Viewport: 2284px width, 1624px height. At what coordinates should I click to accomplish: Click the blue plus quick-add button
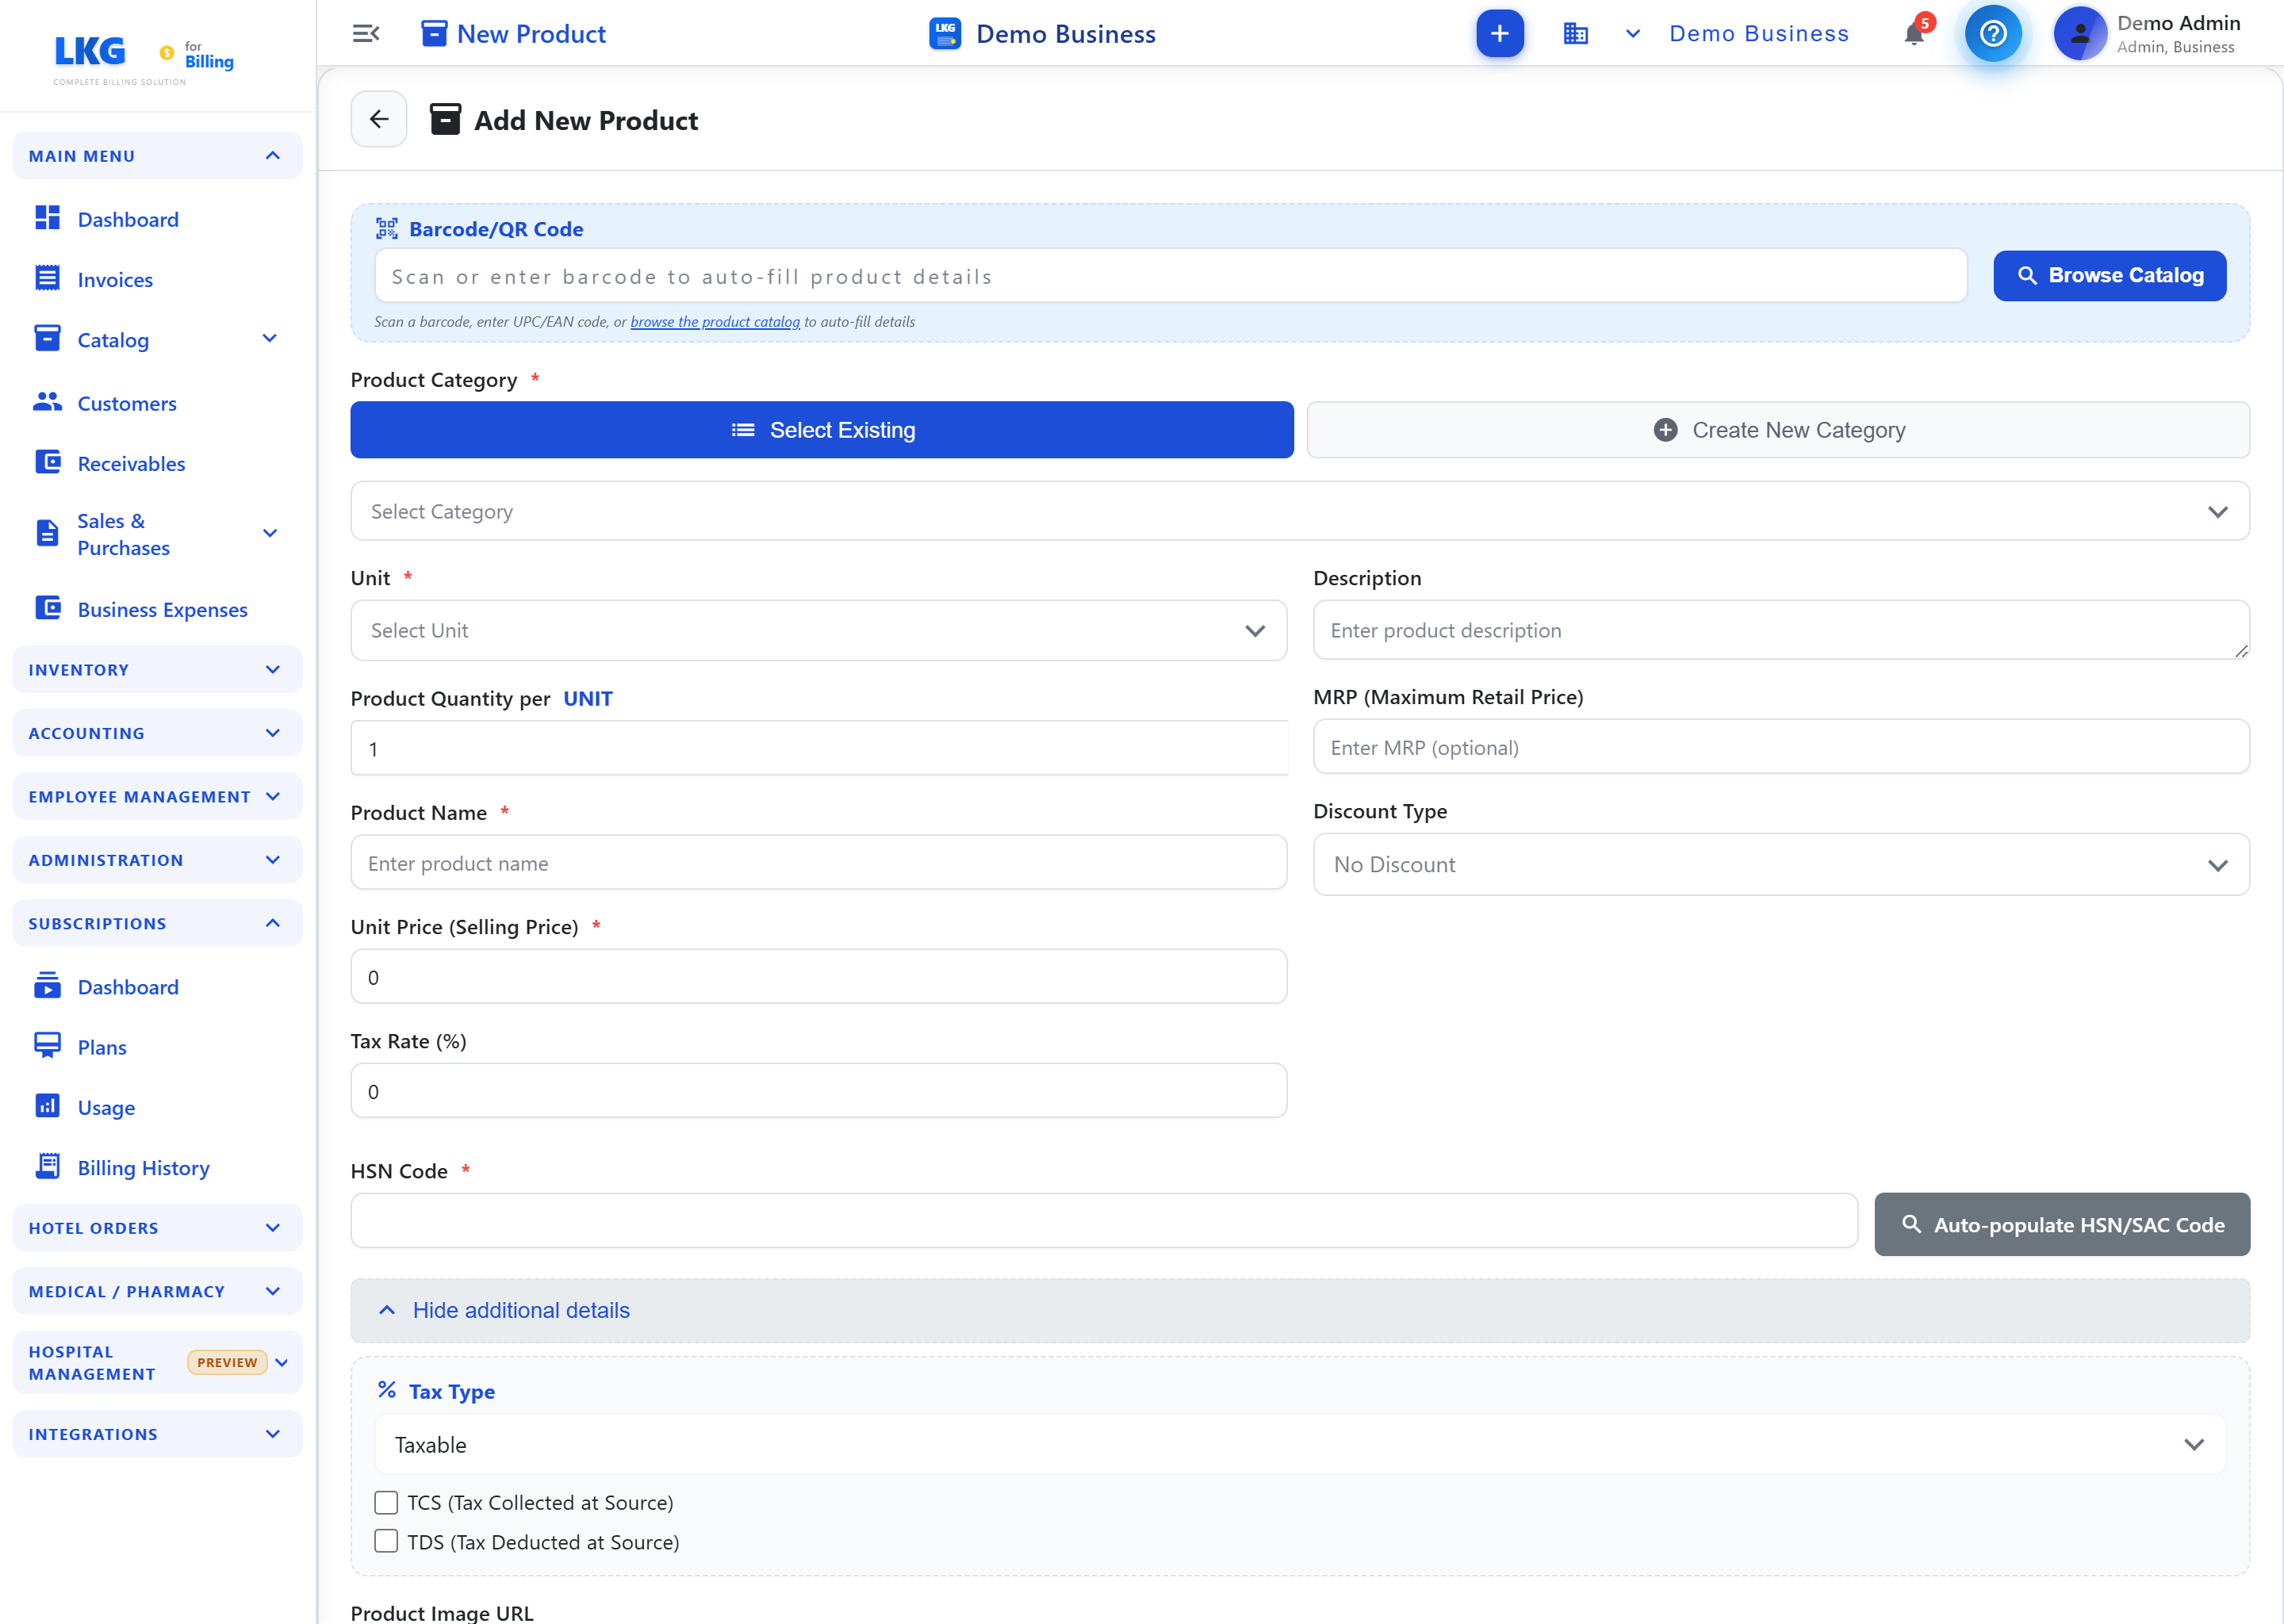pos(1499,34)
